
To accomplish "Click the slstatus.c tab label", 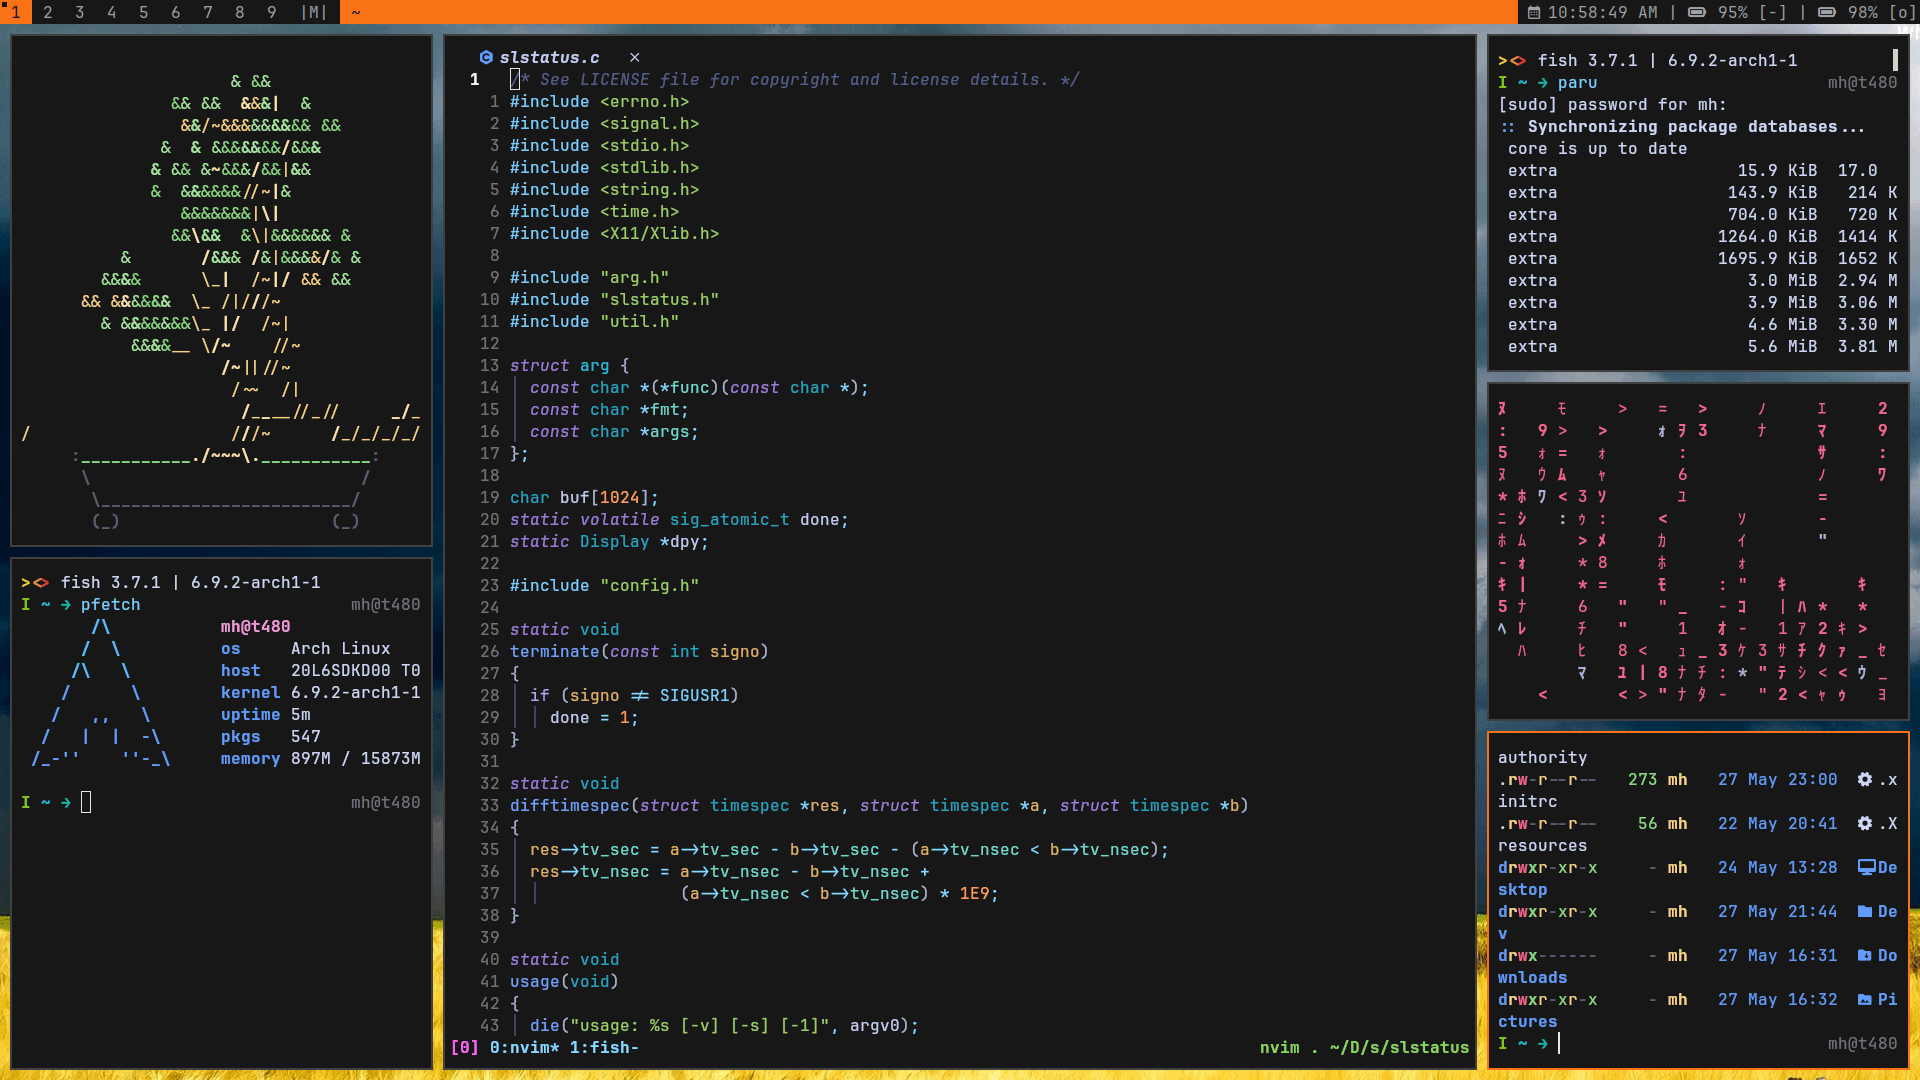I will [549, 58].
